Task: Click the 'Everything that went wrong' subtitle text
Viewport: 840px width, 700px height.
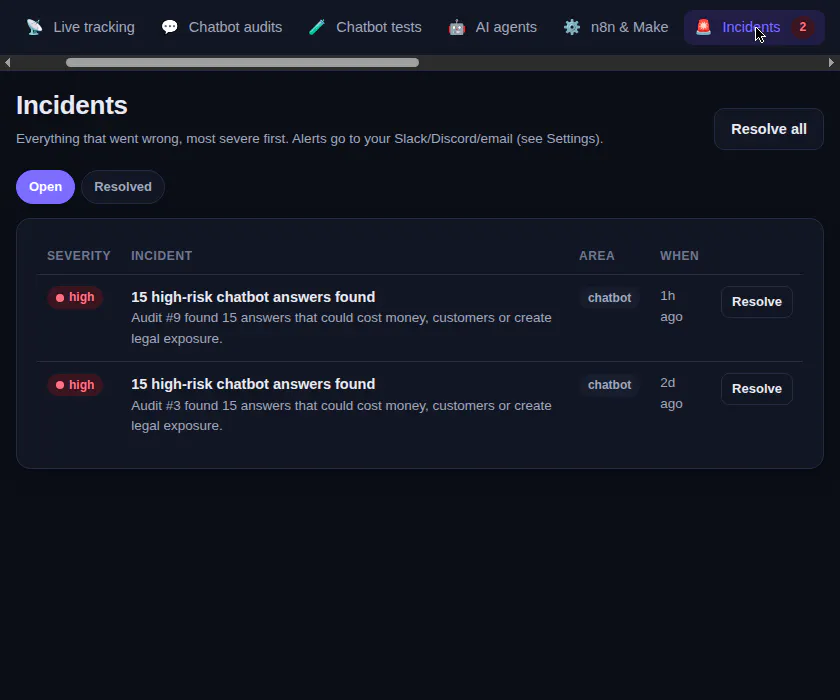Action: click(310, 139)
